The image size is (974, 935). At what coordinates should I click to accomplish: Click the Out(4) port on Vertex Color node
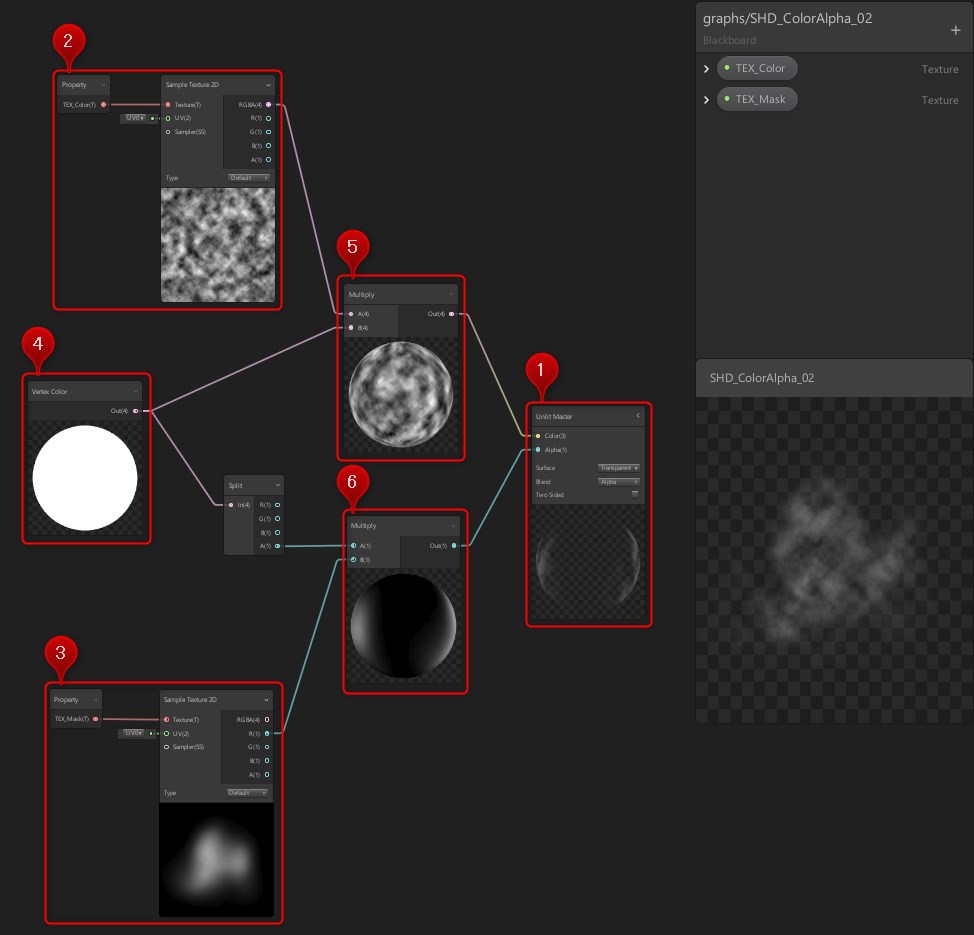coord(135,411)
